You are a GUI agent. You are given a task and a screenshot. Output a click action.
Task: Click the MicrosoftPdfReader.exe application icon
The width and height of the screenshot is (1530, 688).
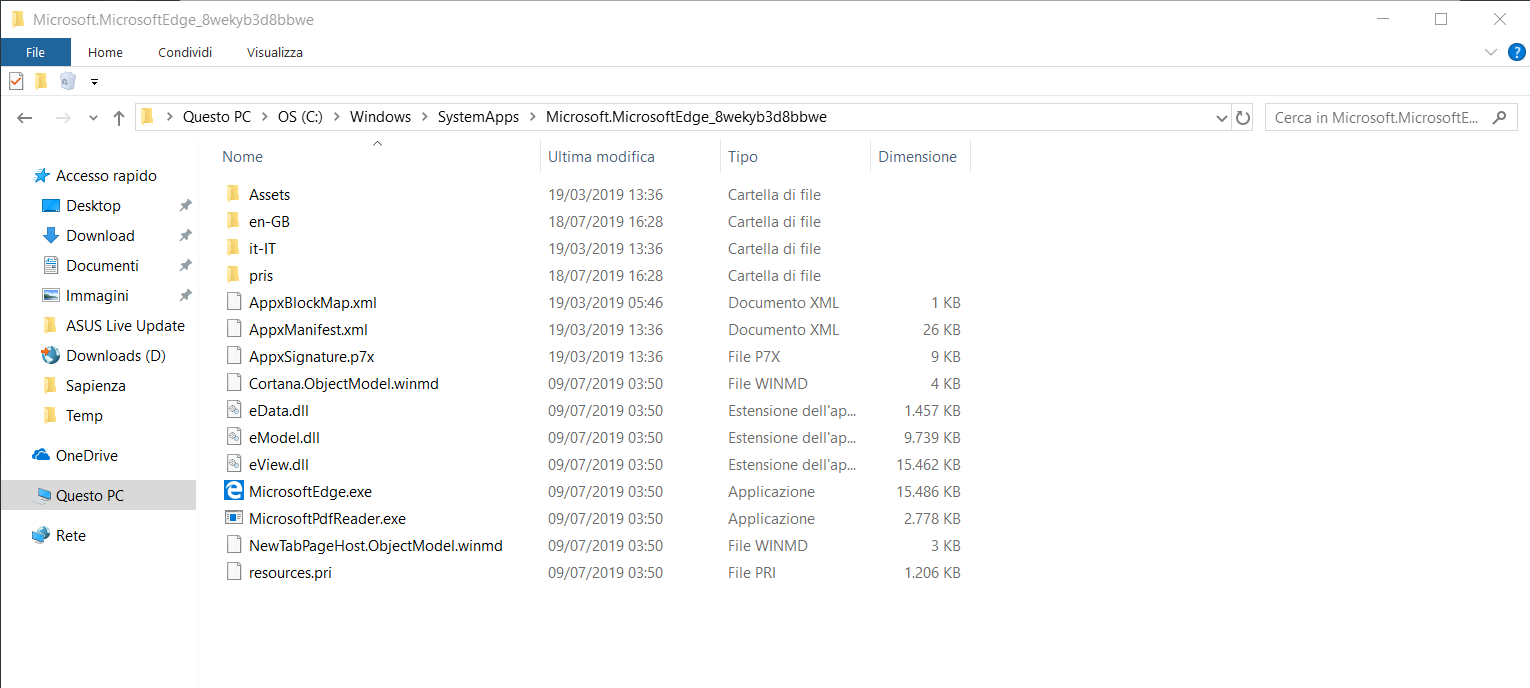234,518
